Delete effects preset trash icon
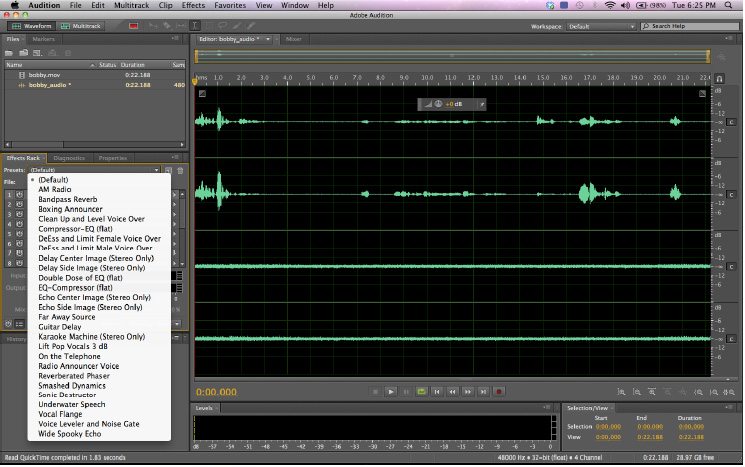 click(180, 170)
